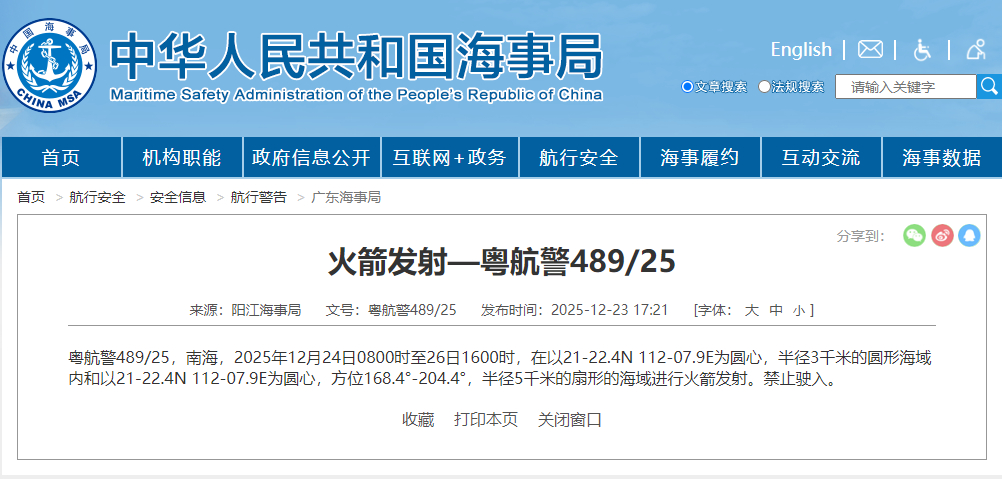Screen dimensions: 1002x479
Task: Open the 政府信息公开 navigation menu
Action: click(311, 157)
